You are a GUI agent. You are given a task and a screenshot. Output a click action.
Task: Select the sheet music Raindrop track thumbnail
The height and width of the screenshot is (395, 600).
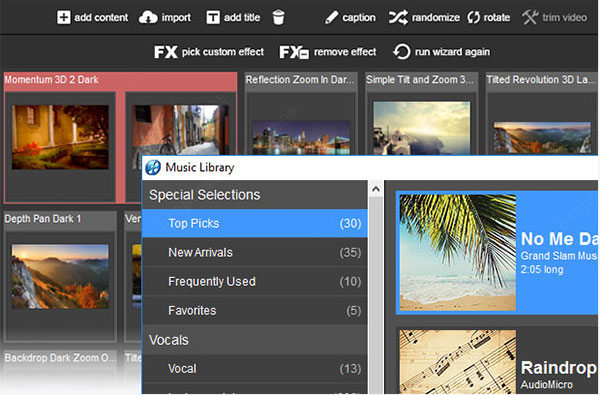(458, 362)
